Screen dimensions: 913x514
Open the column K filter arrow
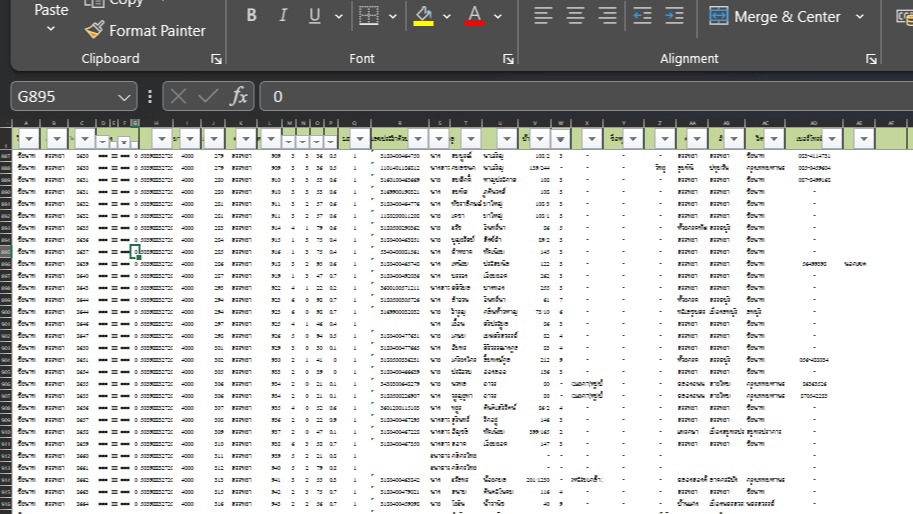[246, 139]
